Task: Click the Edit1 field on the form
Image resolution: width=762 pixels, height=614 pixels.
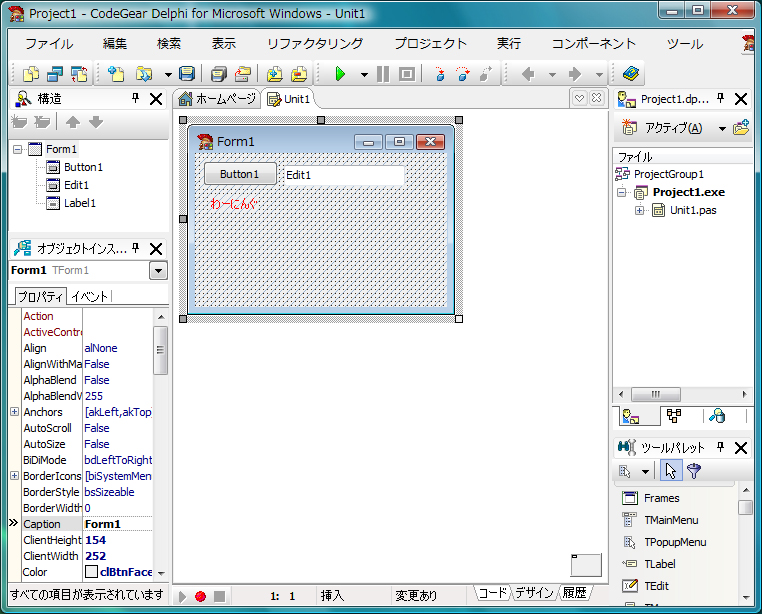Action: 343,175
